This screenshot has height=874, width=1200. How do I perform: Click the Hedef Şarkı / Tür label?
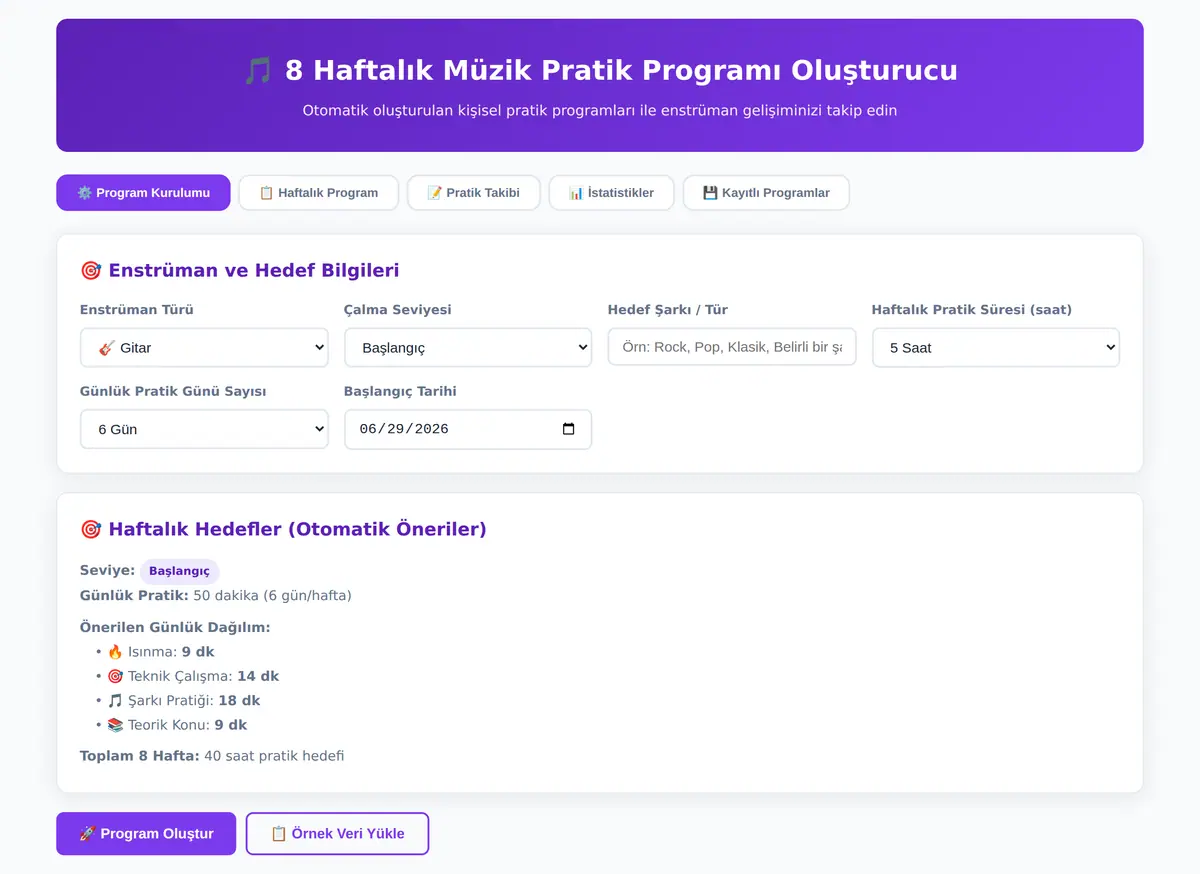[x=668, y=310]
